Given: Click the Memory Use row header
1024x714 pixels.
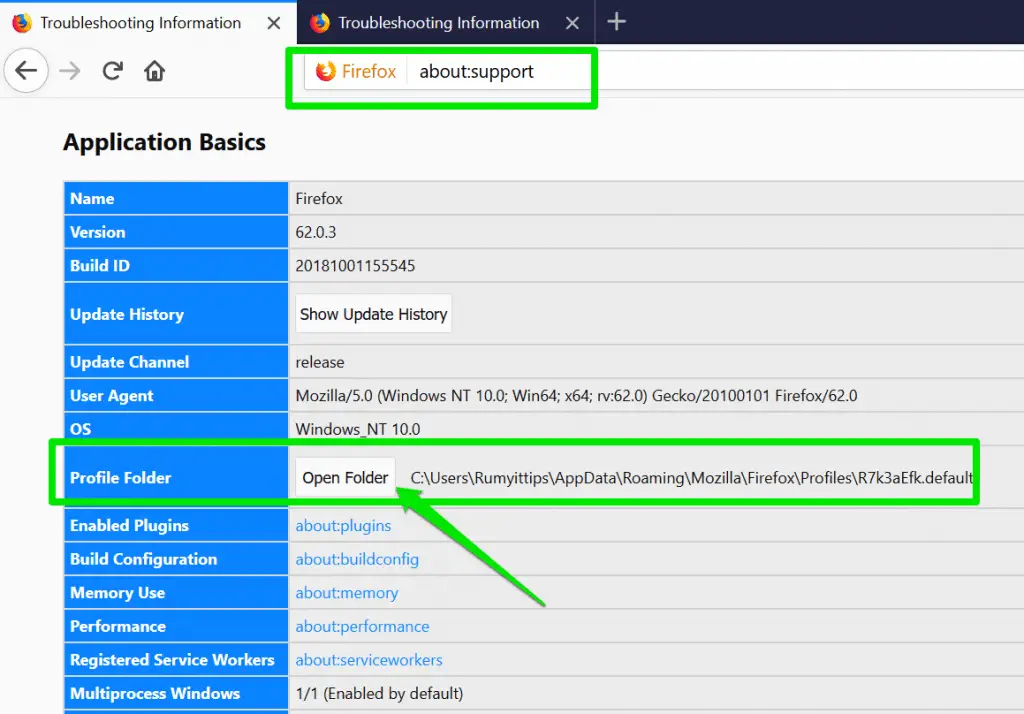Looking at the screenshot, I should (x=176, y=592).
